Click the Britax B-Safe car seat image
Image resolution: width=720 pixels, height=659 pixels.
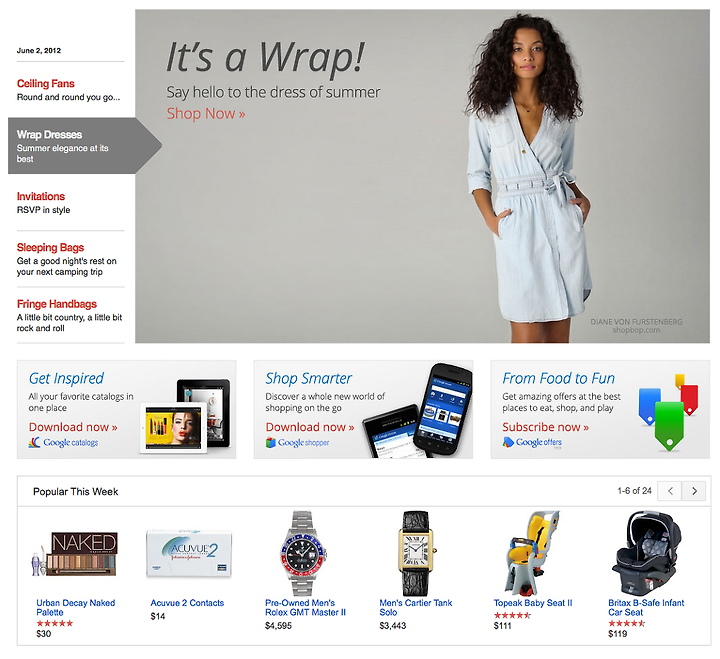(x=647, y=553)
